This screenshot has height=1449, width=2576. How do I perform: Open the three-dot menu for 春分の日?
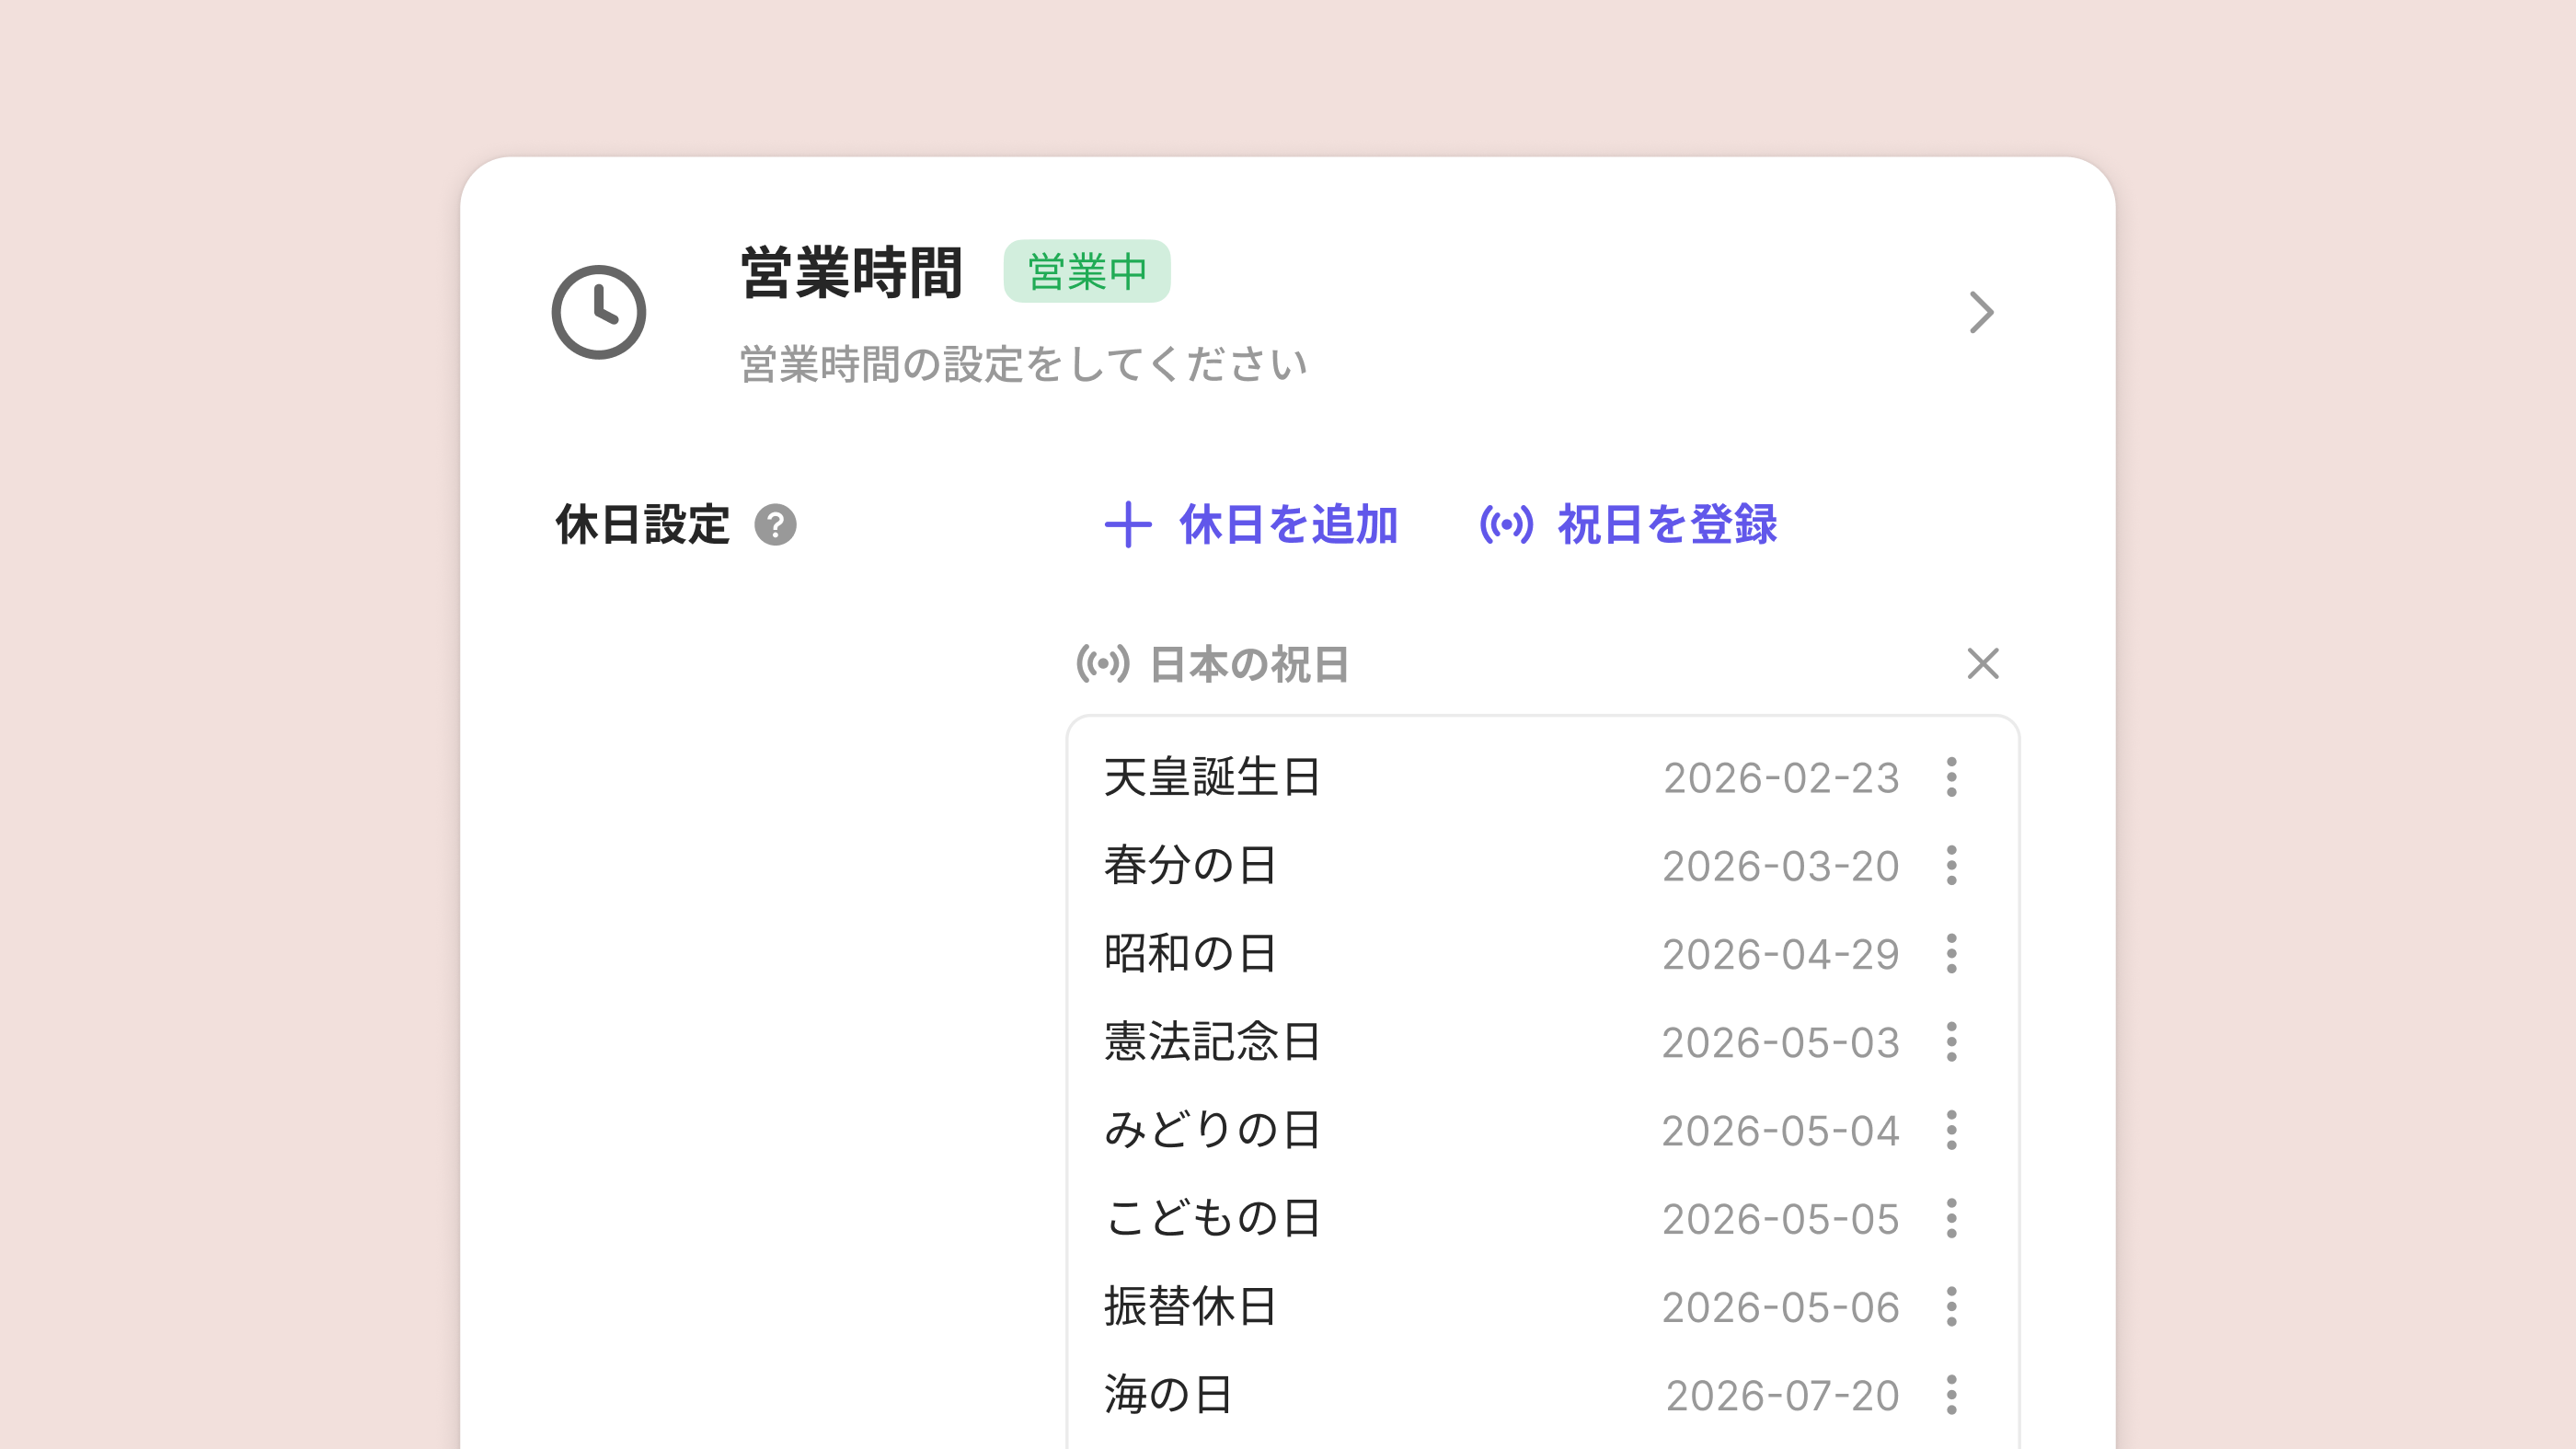(1951, 865)
